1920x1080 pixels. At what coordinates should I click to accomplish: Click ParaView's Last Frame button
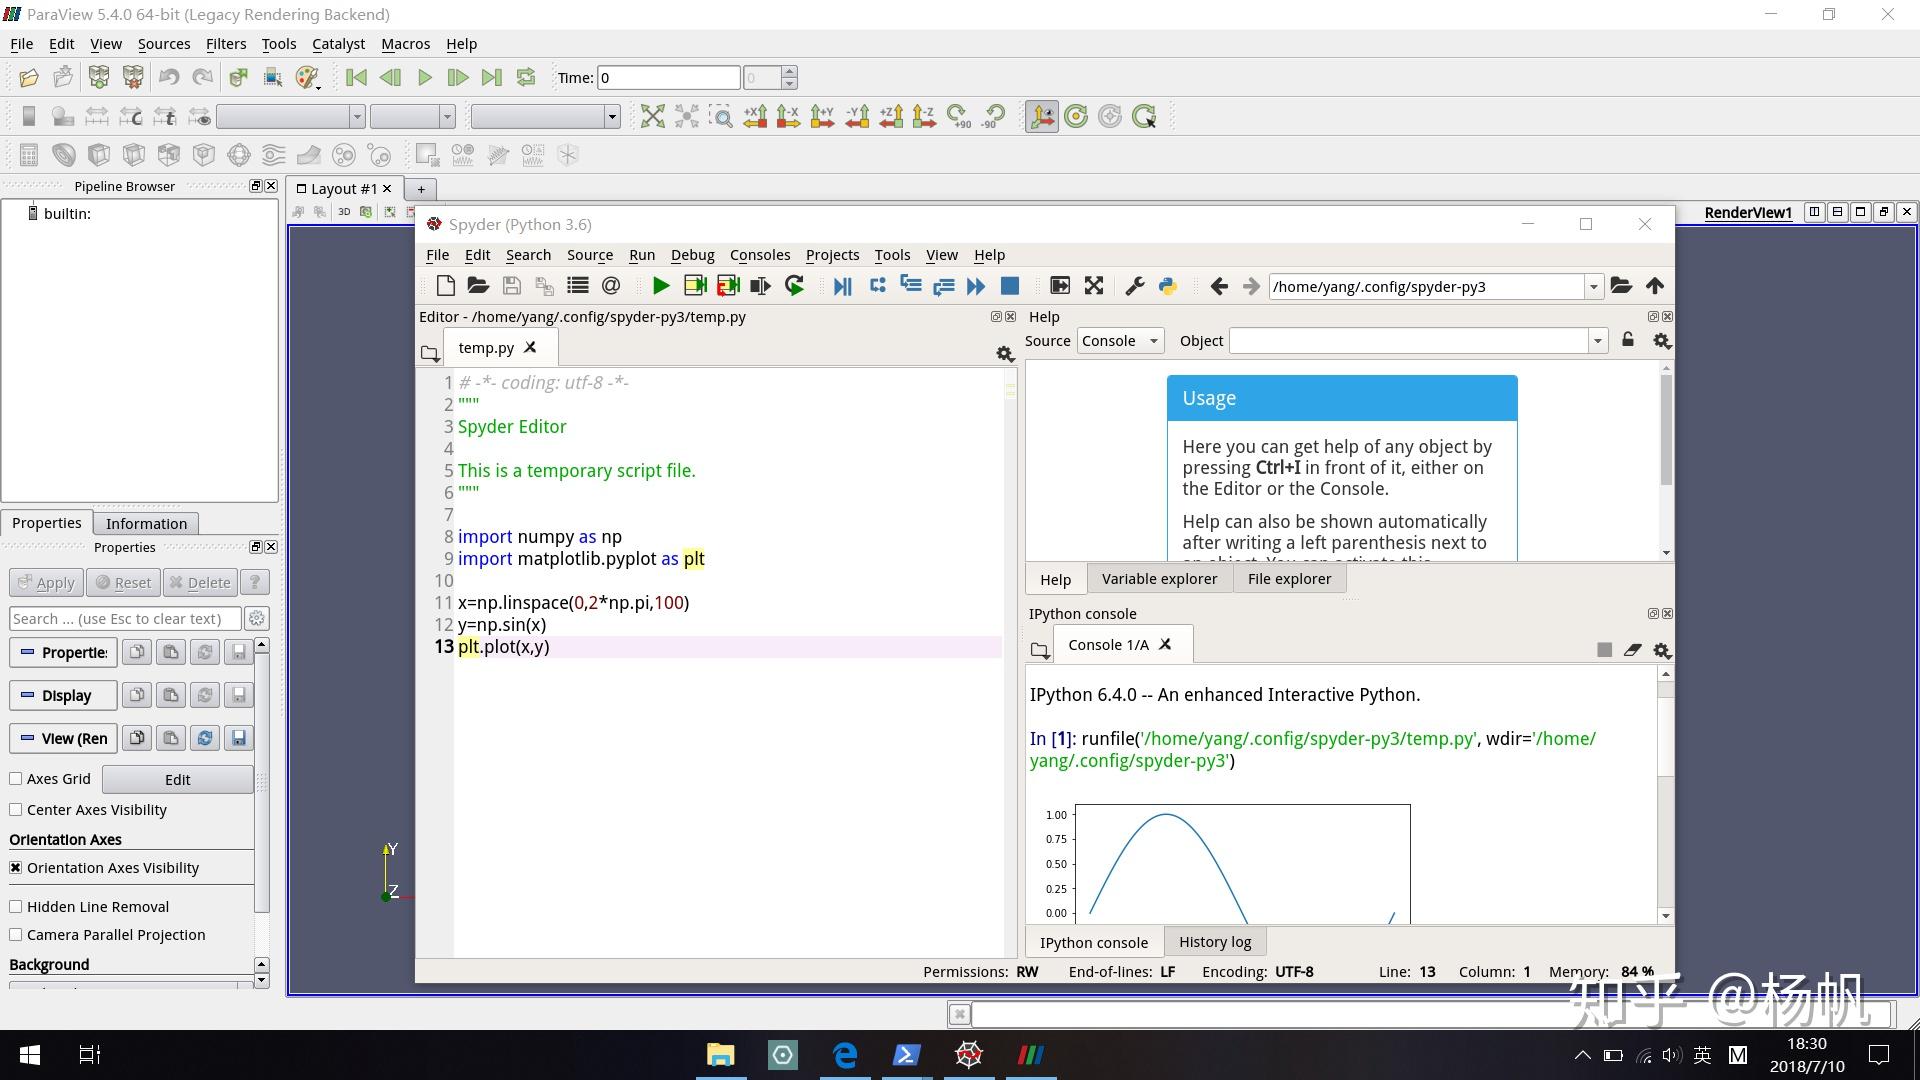(491, 77)
